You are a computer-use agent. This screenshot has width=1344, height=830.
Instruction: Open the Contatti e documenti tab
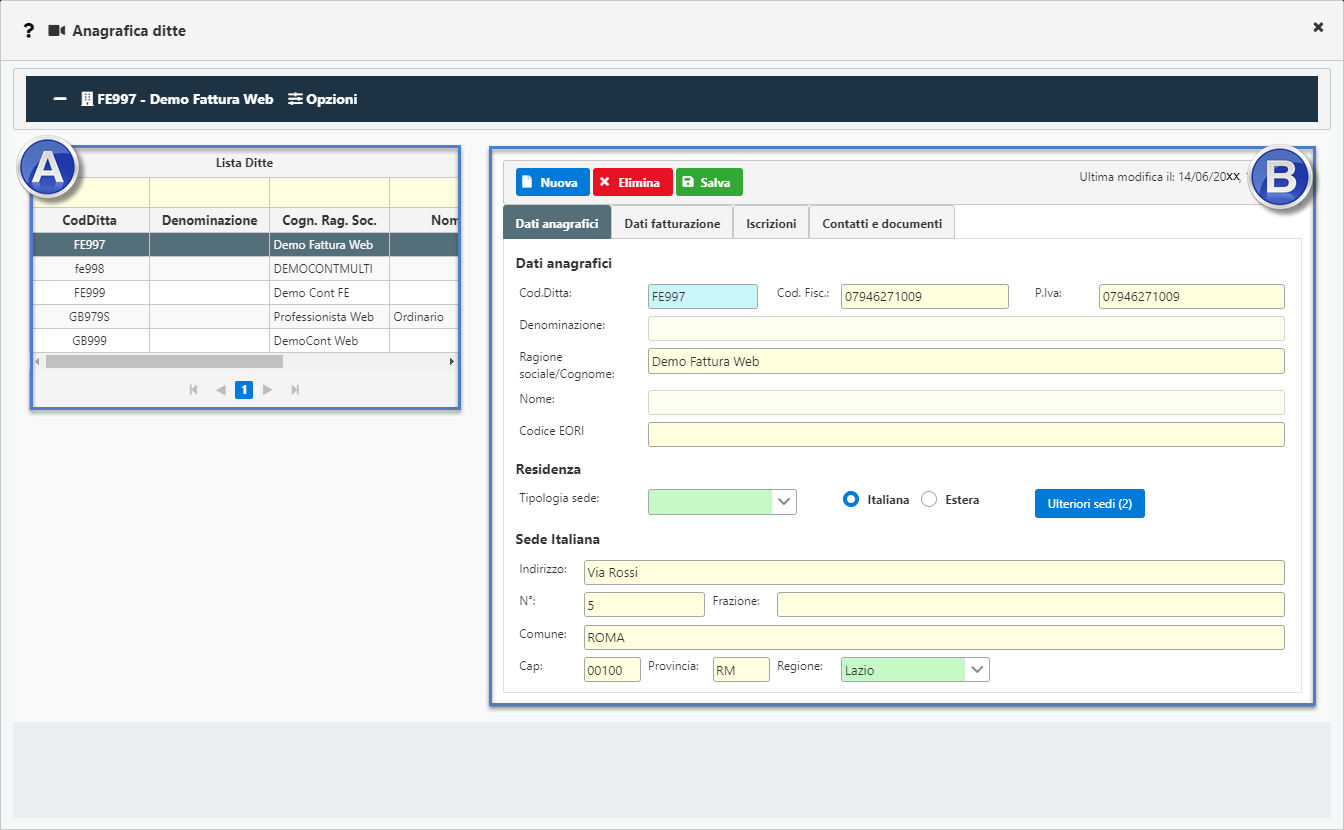point(881,223)
